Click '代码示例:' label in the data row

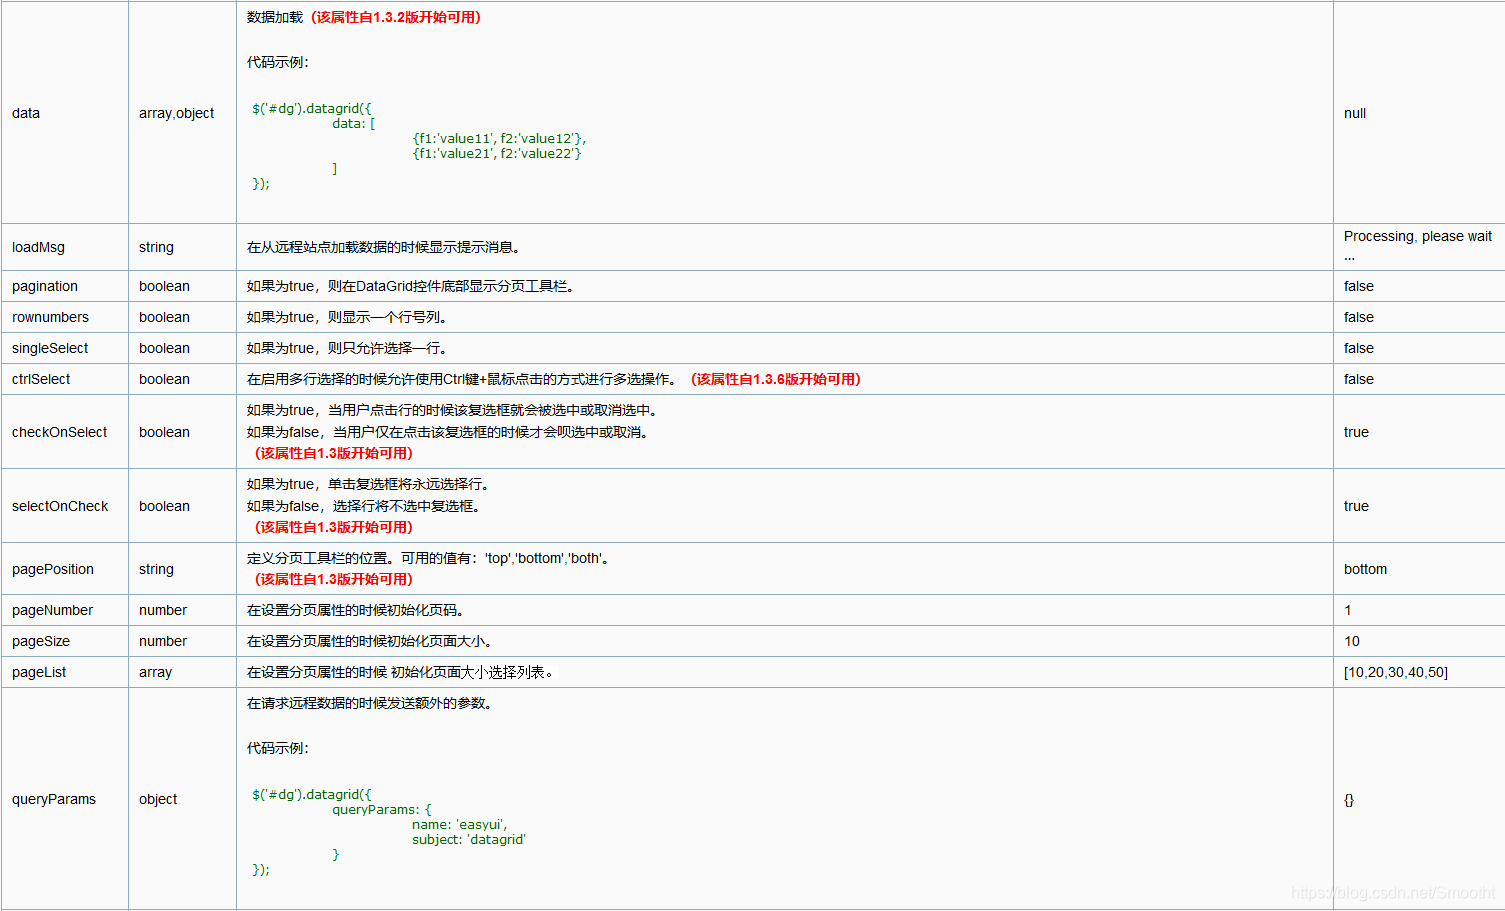278,62
